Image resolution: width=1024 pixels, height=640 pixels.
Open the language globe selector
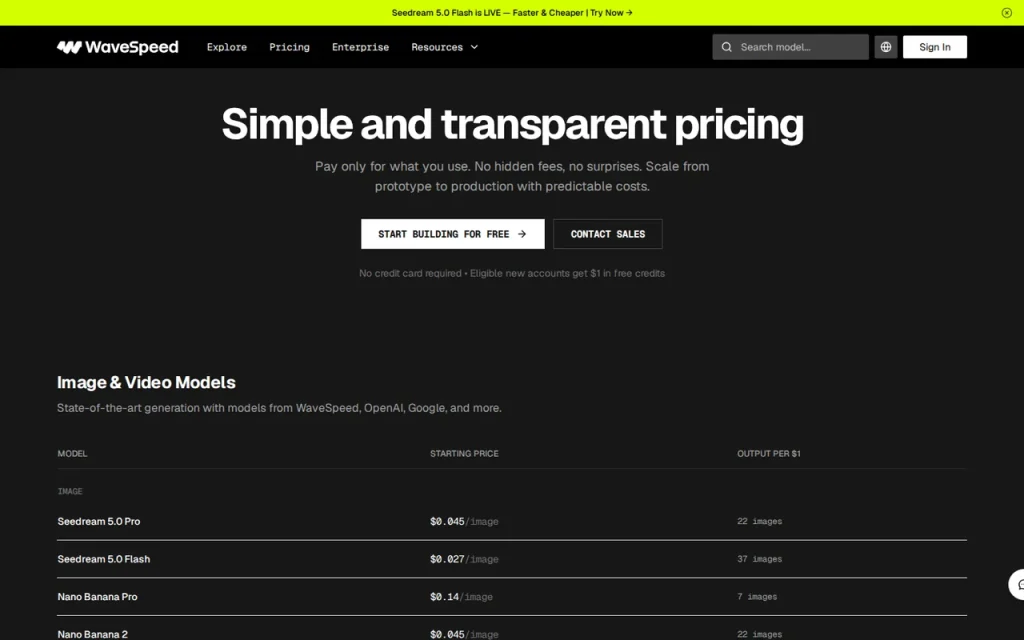pos(886,47)
